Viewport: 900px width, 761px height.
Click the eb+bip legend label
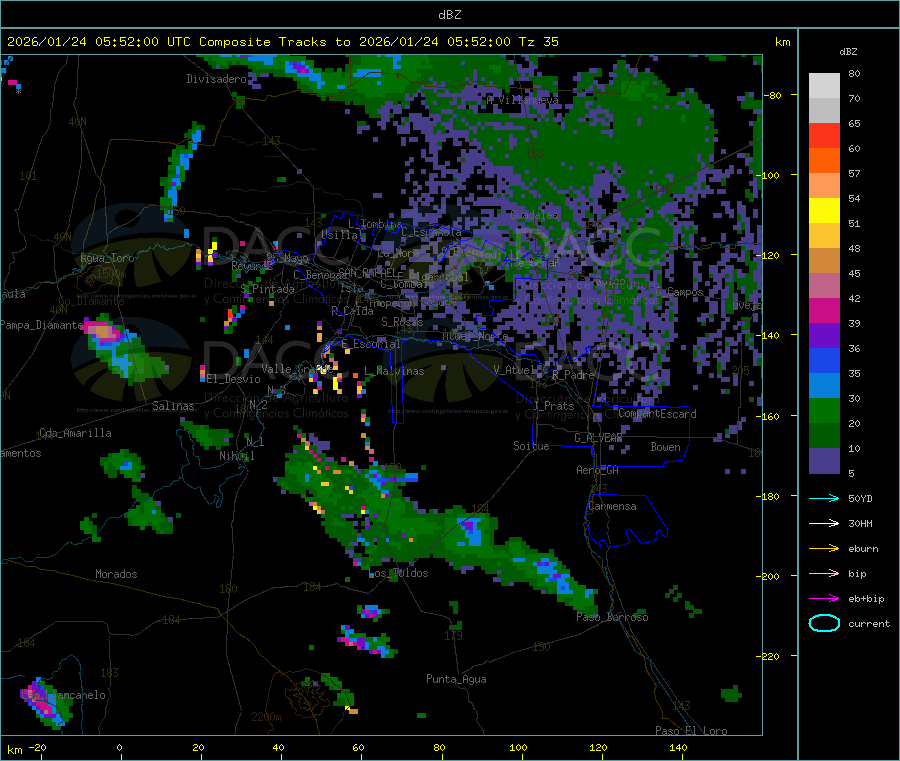(866, 599)
